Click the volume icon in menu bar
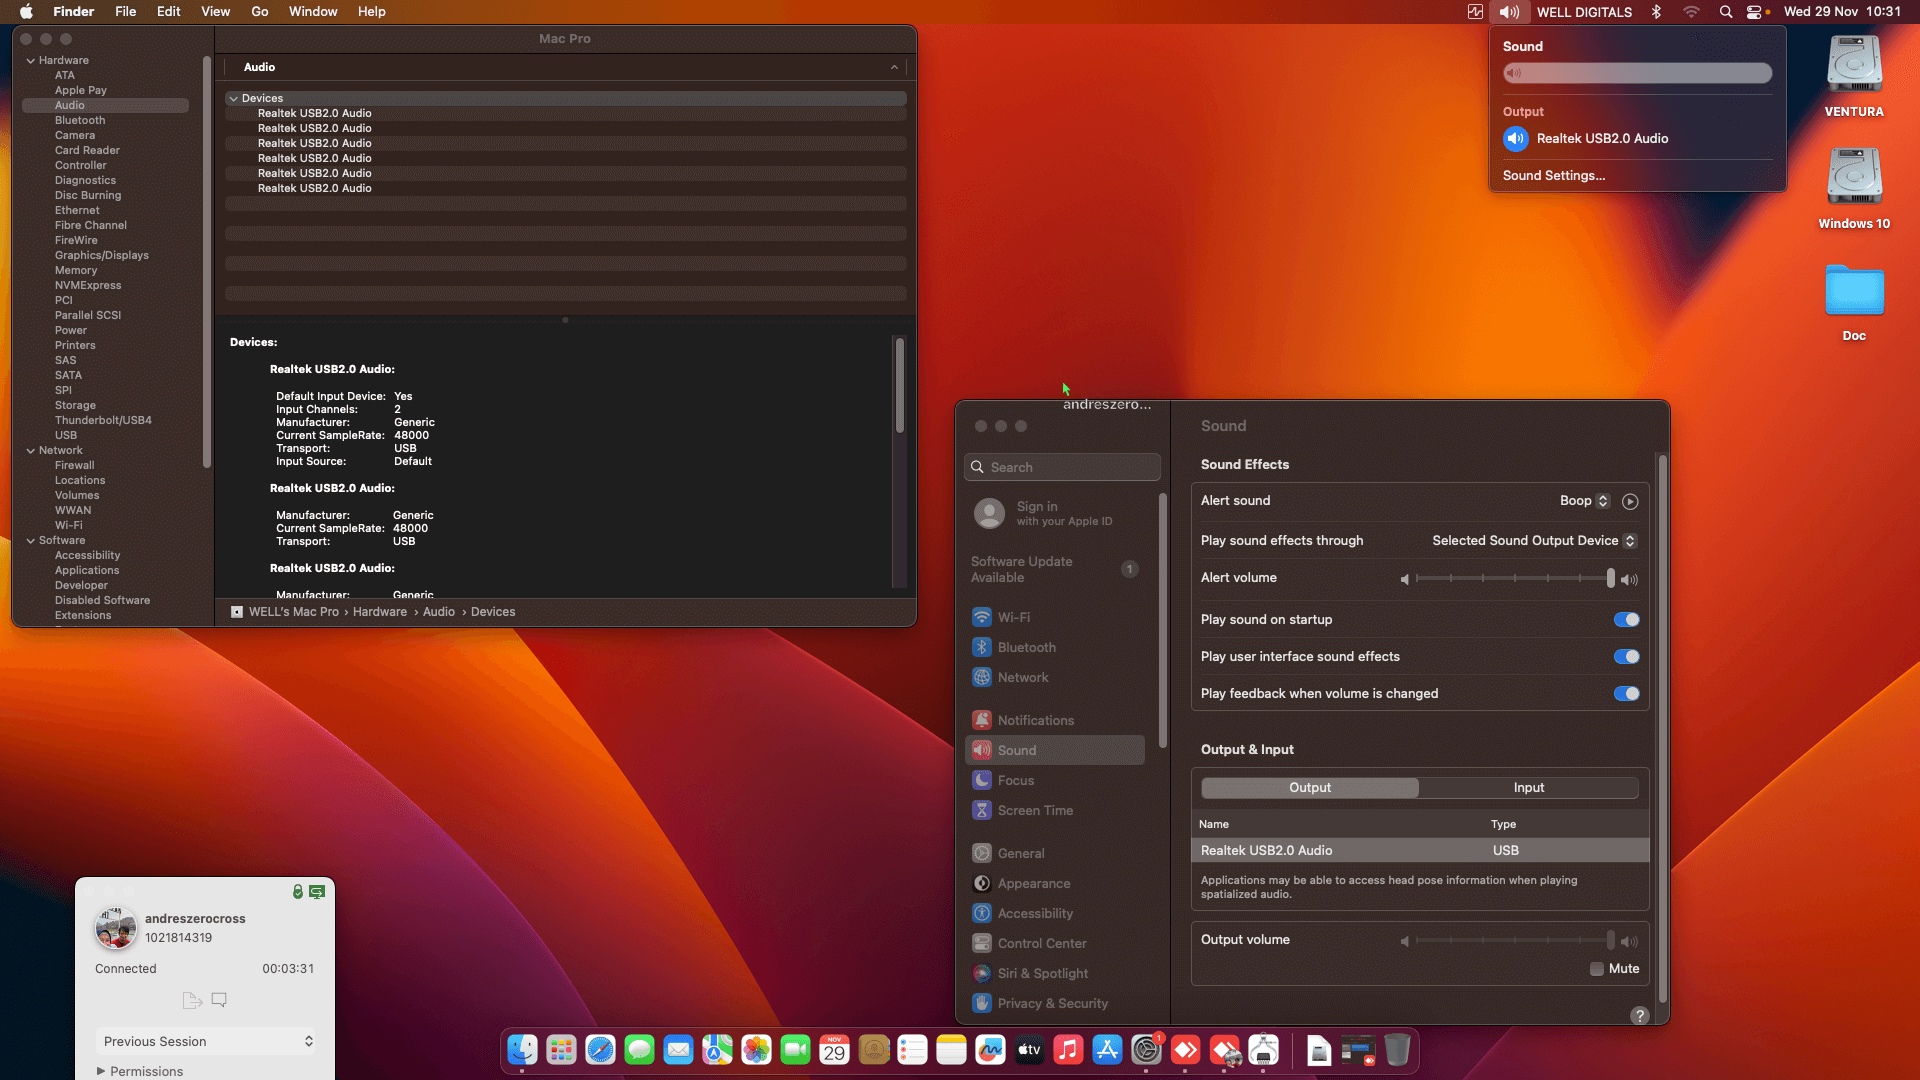This screenshot has width=1920, height=1080. 1509,12
